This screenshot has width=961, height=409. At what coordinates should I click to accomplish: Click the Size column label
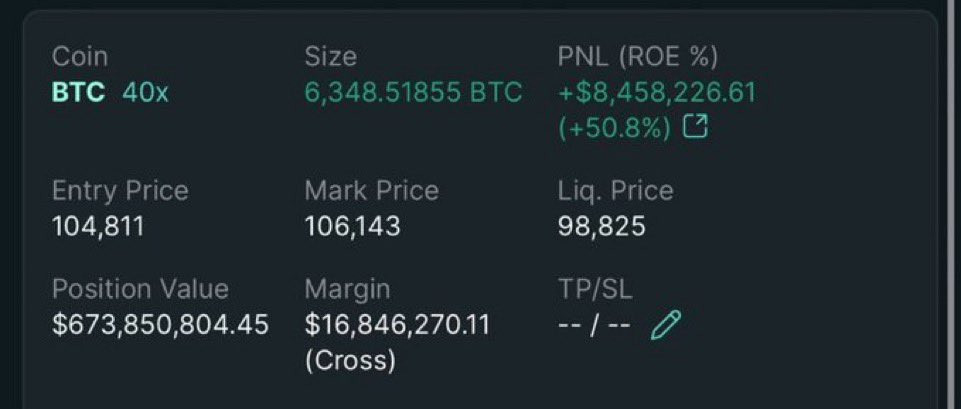[x=330, y=56]
